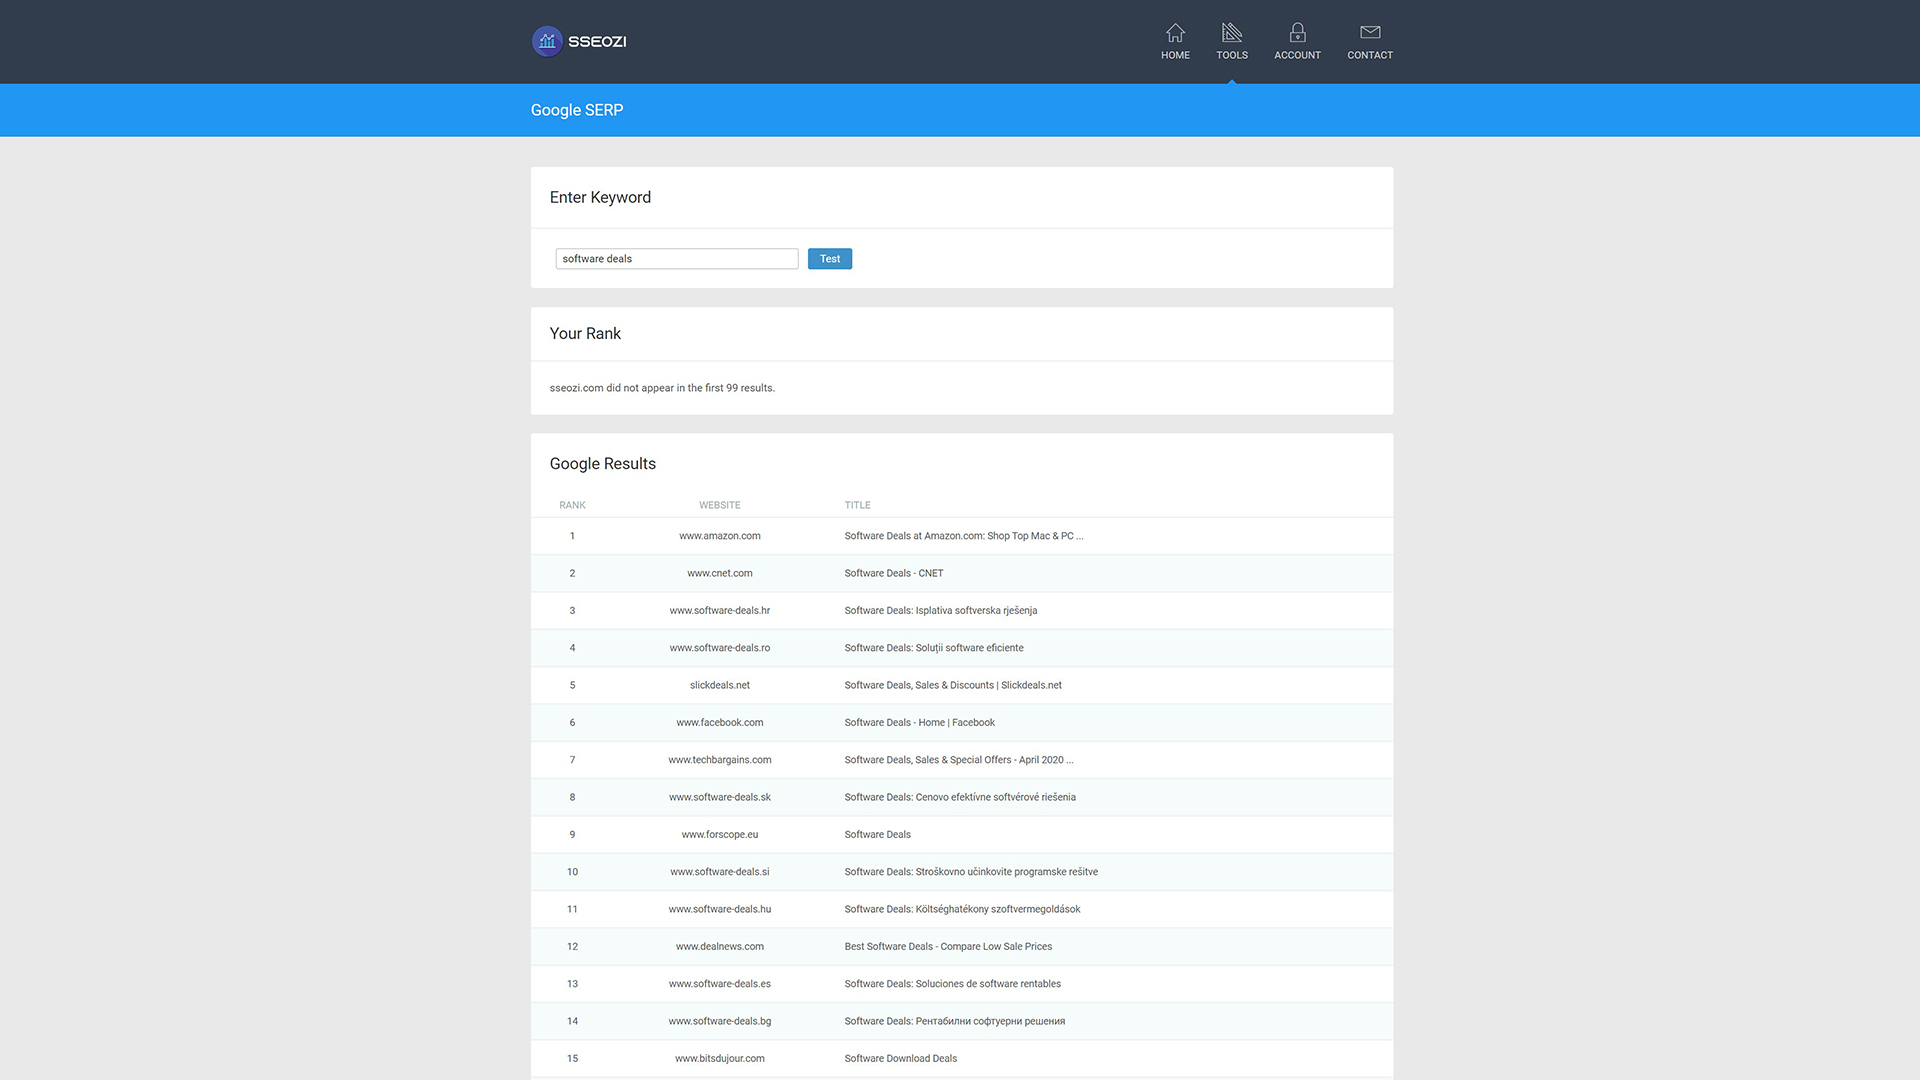
Task: Select the HOME menu label
Action: click(x=1175, y=55)
